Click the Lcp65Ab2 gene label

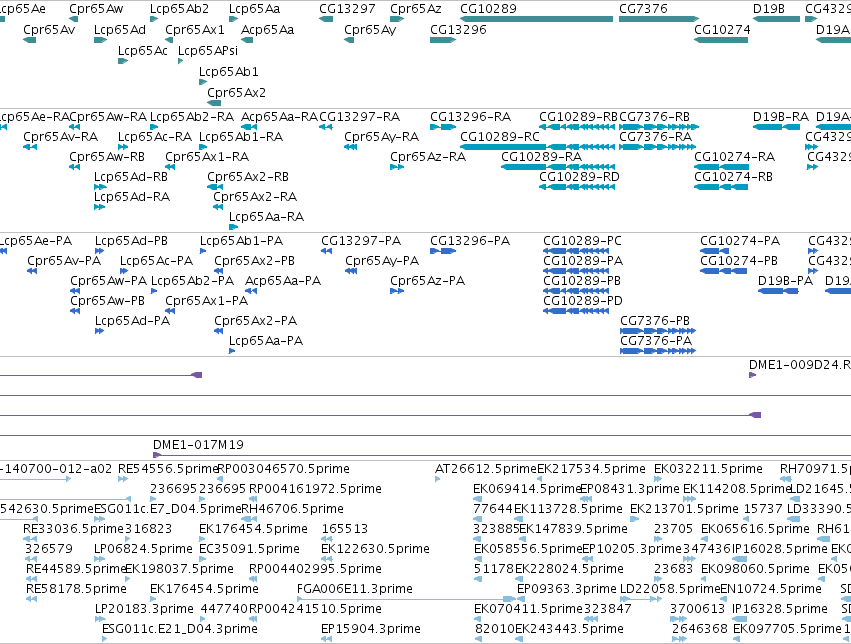coord(179,9)
